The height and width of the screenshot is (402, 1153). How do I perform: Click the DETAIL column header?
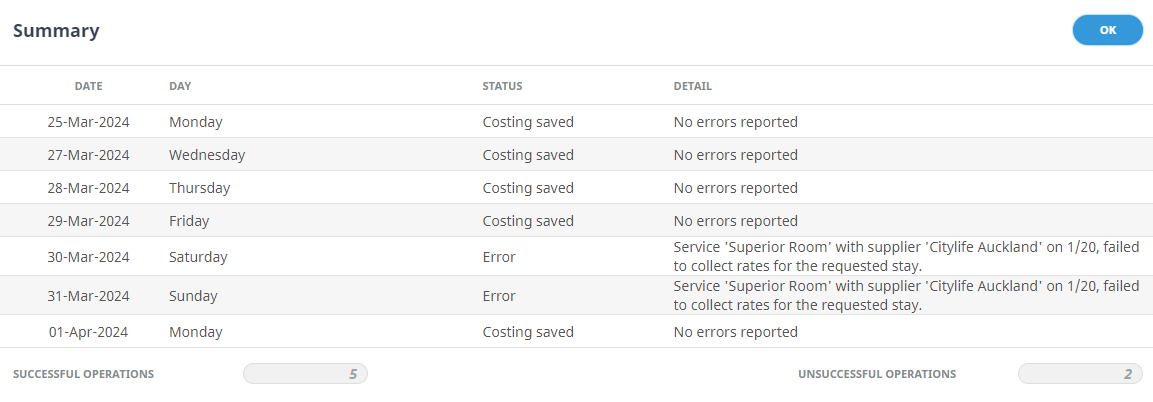click(692, 86)
